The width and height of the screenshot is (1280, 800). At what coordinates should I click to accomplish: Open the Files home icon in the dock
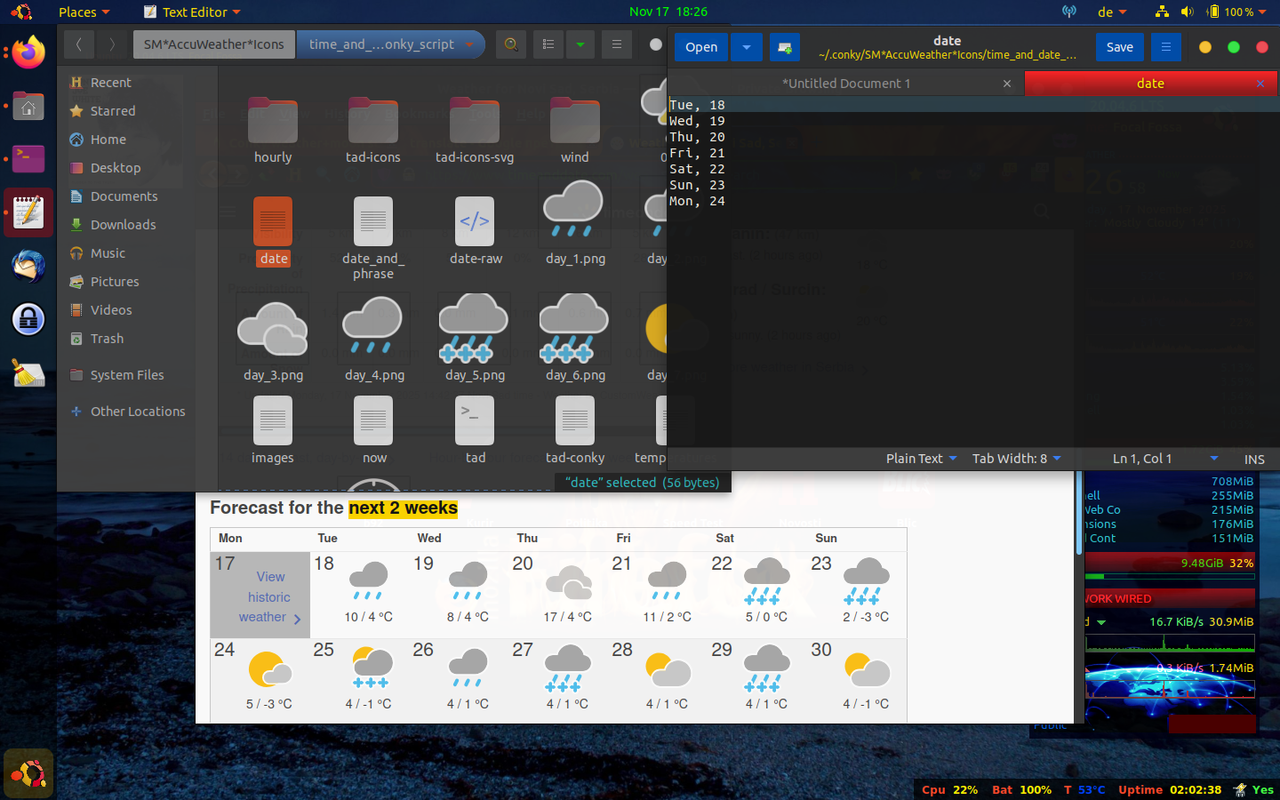click(x=28, y=106)
